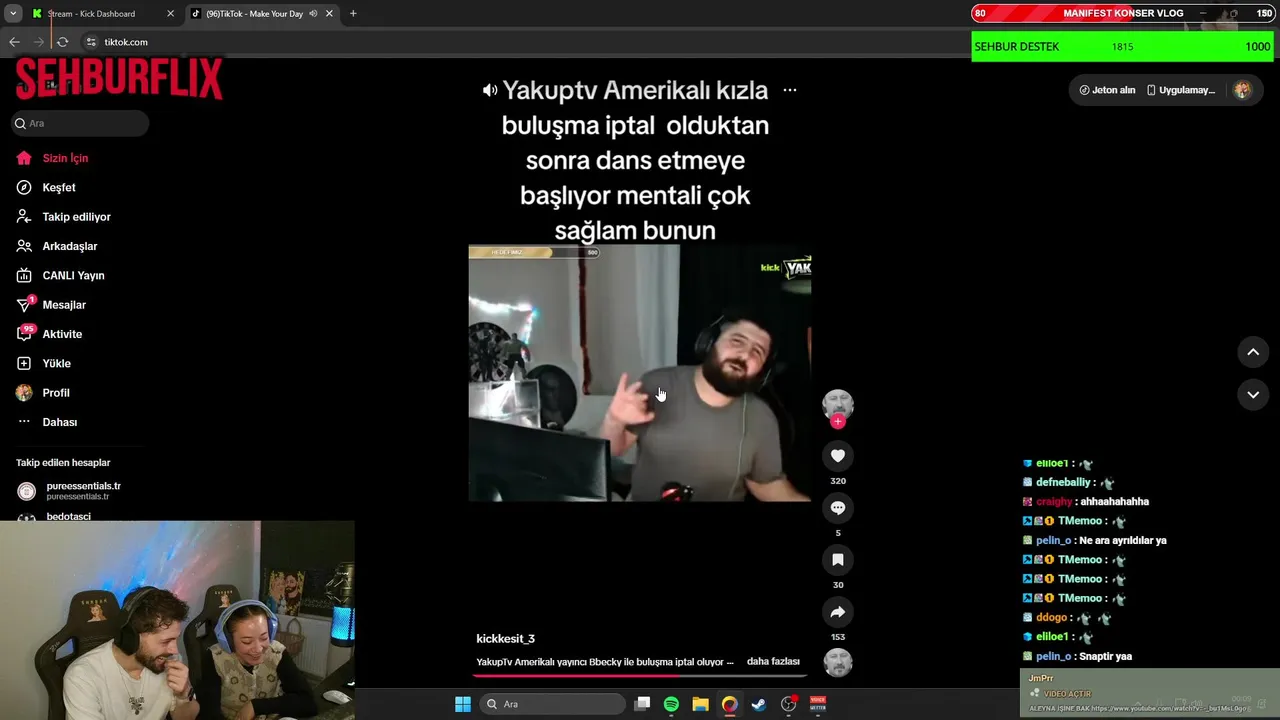
Task: Open Task View on the taskbar
Action: click(643, 704)
